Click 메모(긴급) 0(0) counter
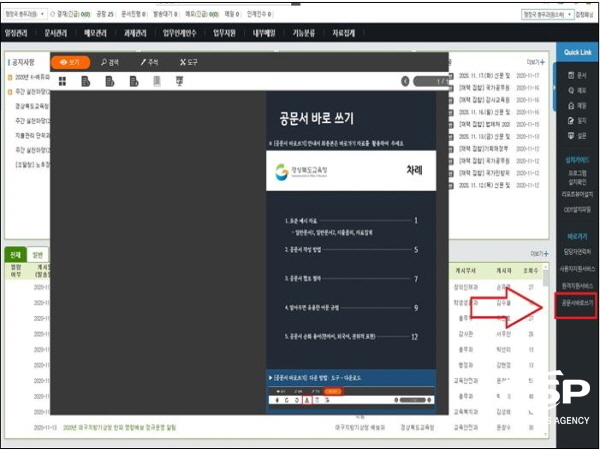The height and width of the screenshot is (450, 600). pos(201,15)
